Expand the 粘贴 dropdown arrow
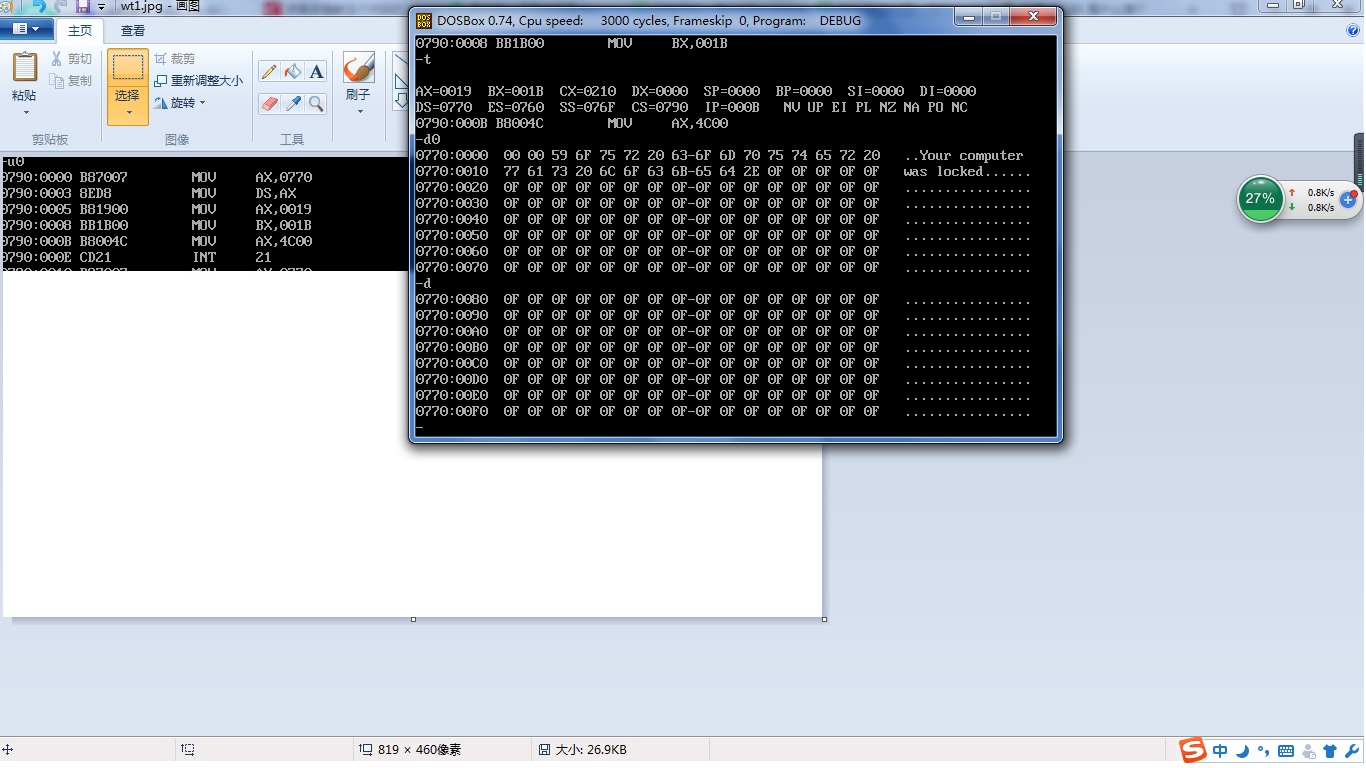The width and height of the screenshot is (1366, 768). tap(25, 113)
